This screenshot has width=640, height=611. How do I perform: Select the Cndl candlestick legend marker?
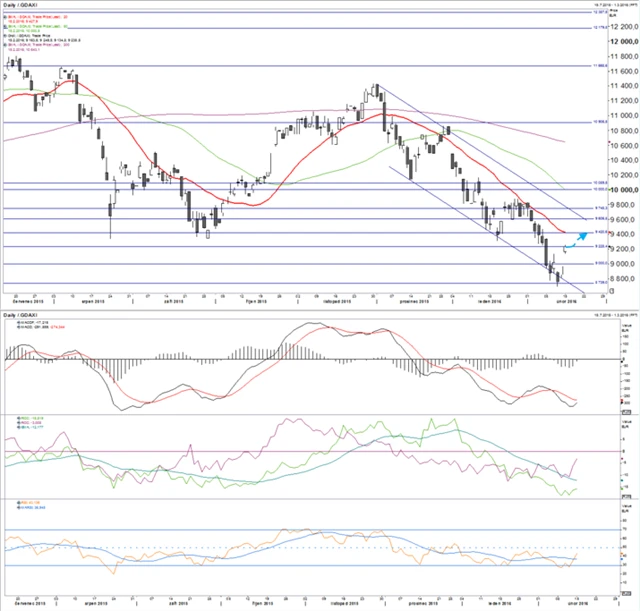4,35
